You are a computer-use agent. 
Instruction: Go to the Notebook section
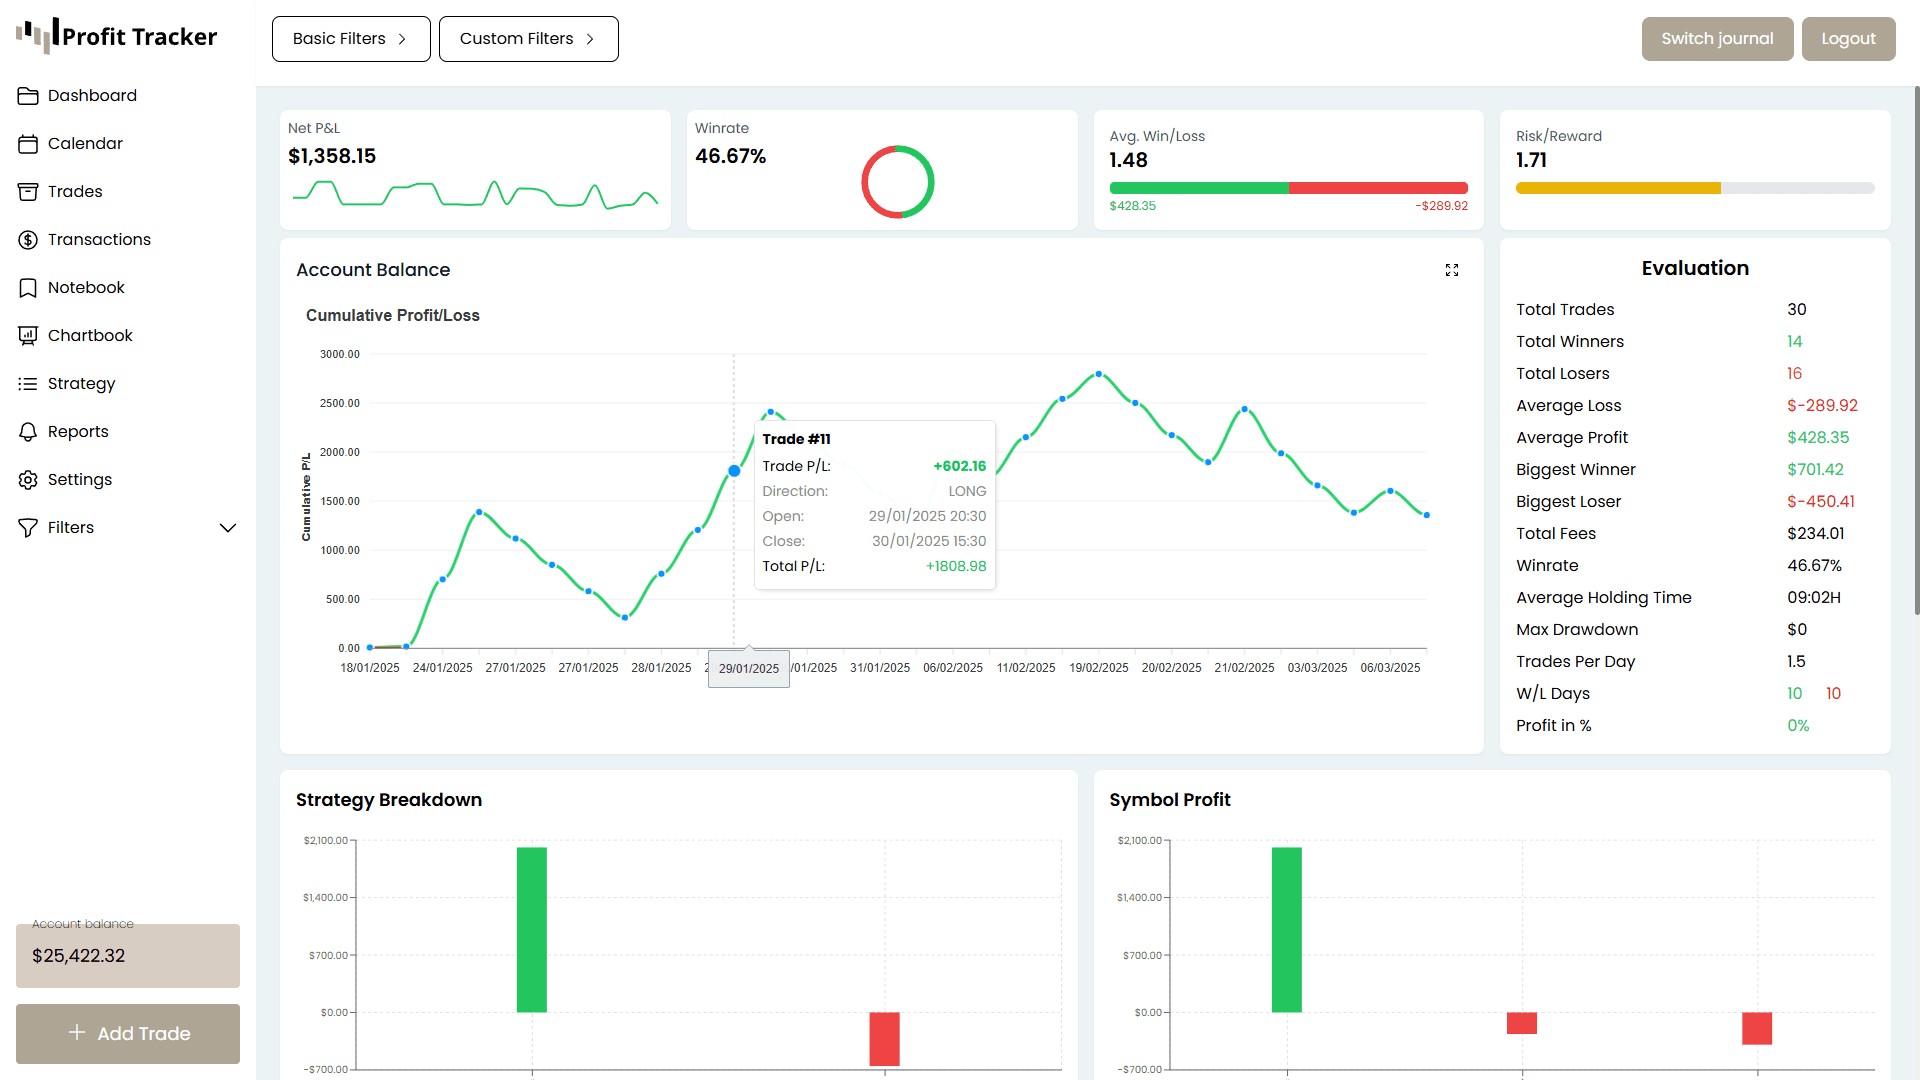[x=86, y=287]
